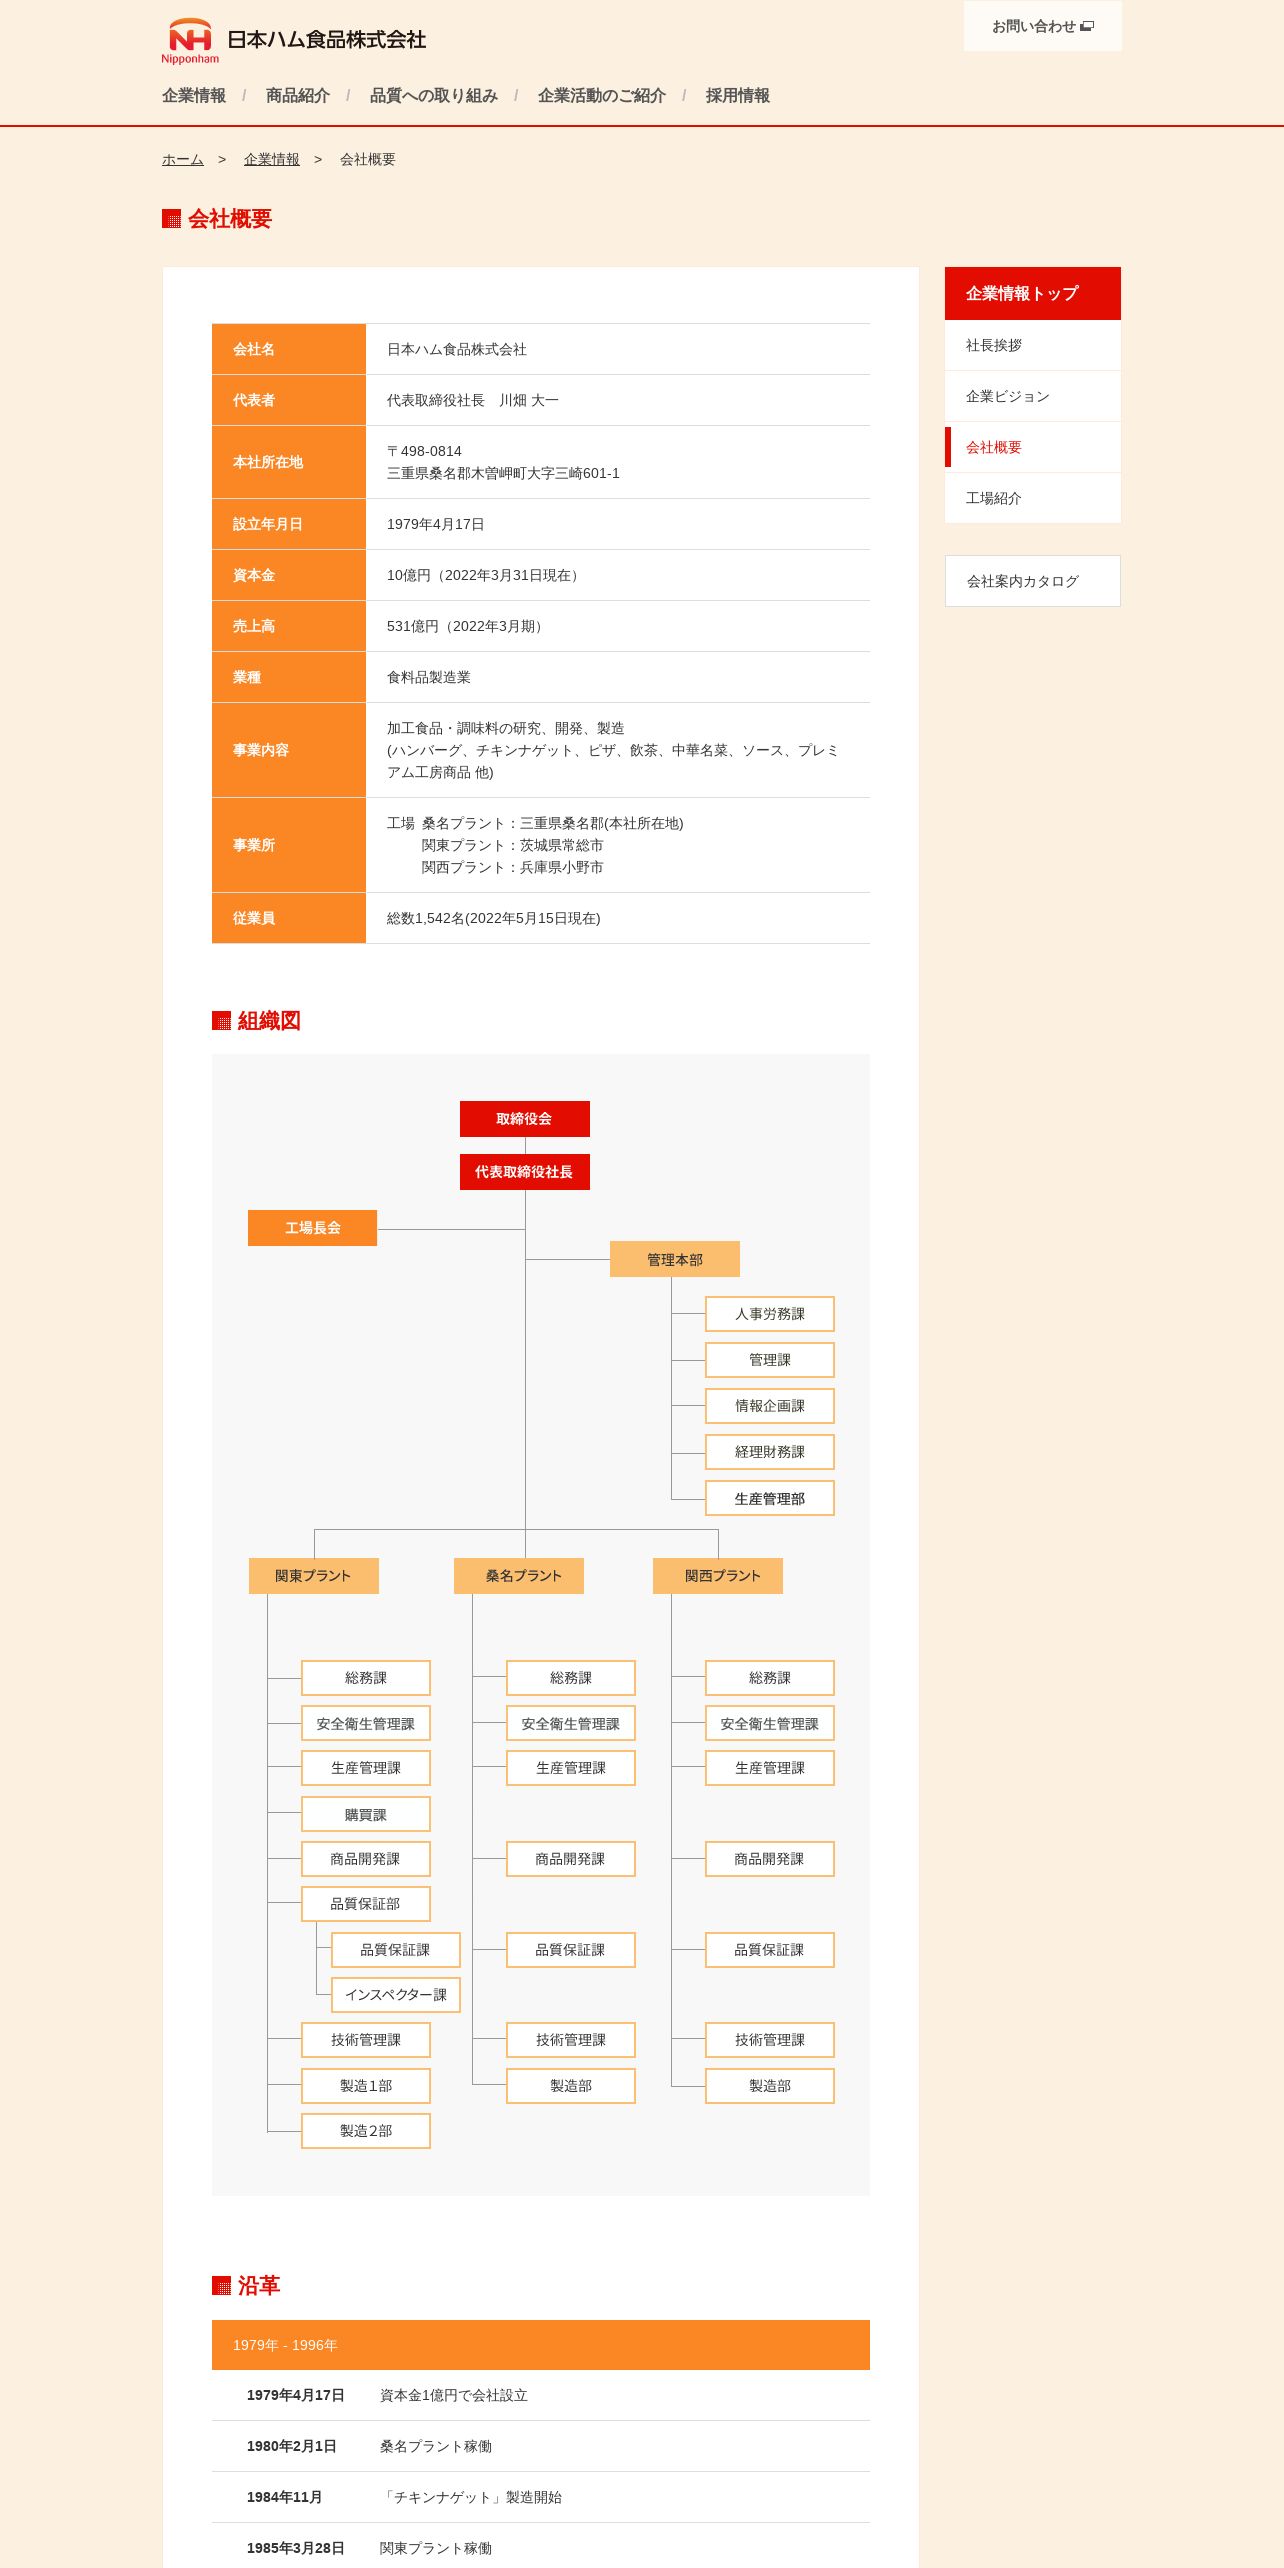Click the 製造2部 org chart box
Image resolution: width=1284 pixels, height=2568 pixels.
[x=366, y=2131]
